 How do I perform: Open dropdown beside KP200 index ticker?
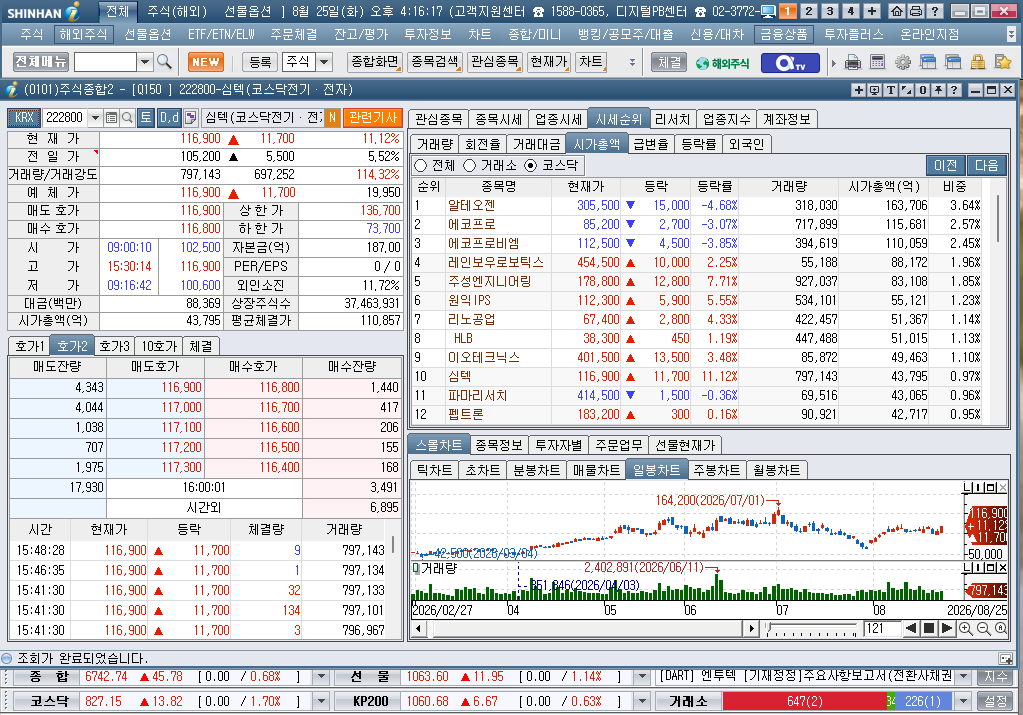pos(642,701)
